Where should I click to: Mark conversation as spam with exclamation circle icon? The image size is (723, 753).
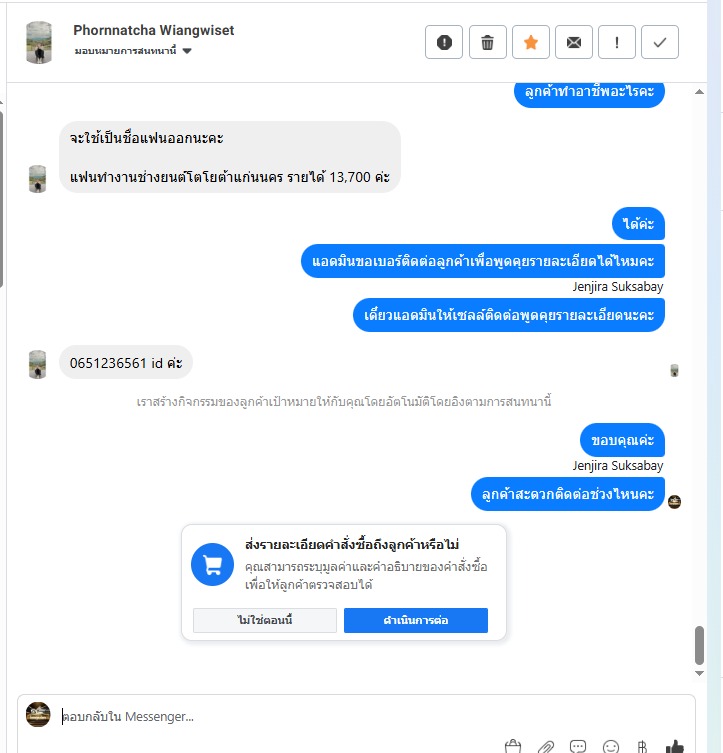(444, 42)
